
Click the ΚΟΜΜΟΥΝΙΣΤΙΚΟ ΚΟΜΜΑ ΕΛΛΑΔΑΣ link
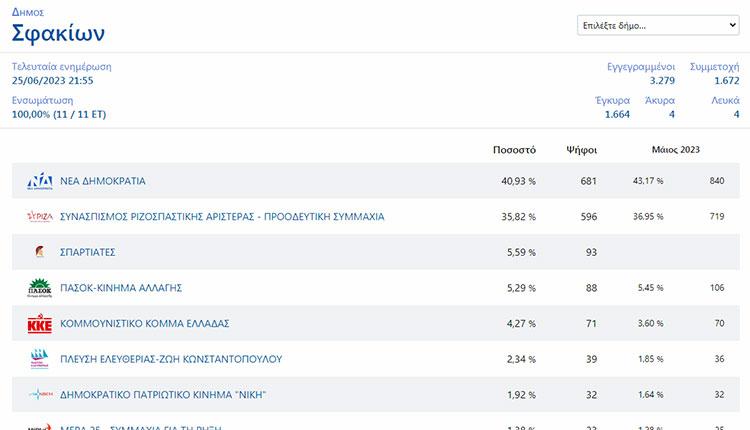145,324
